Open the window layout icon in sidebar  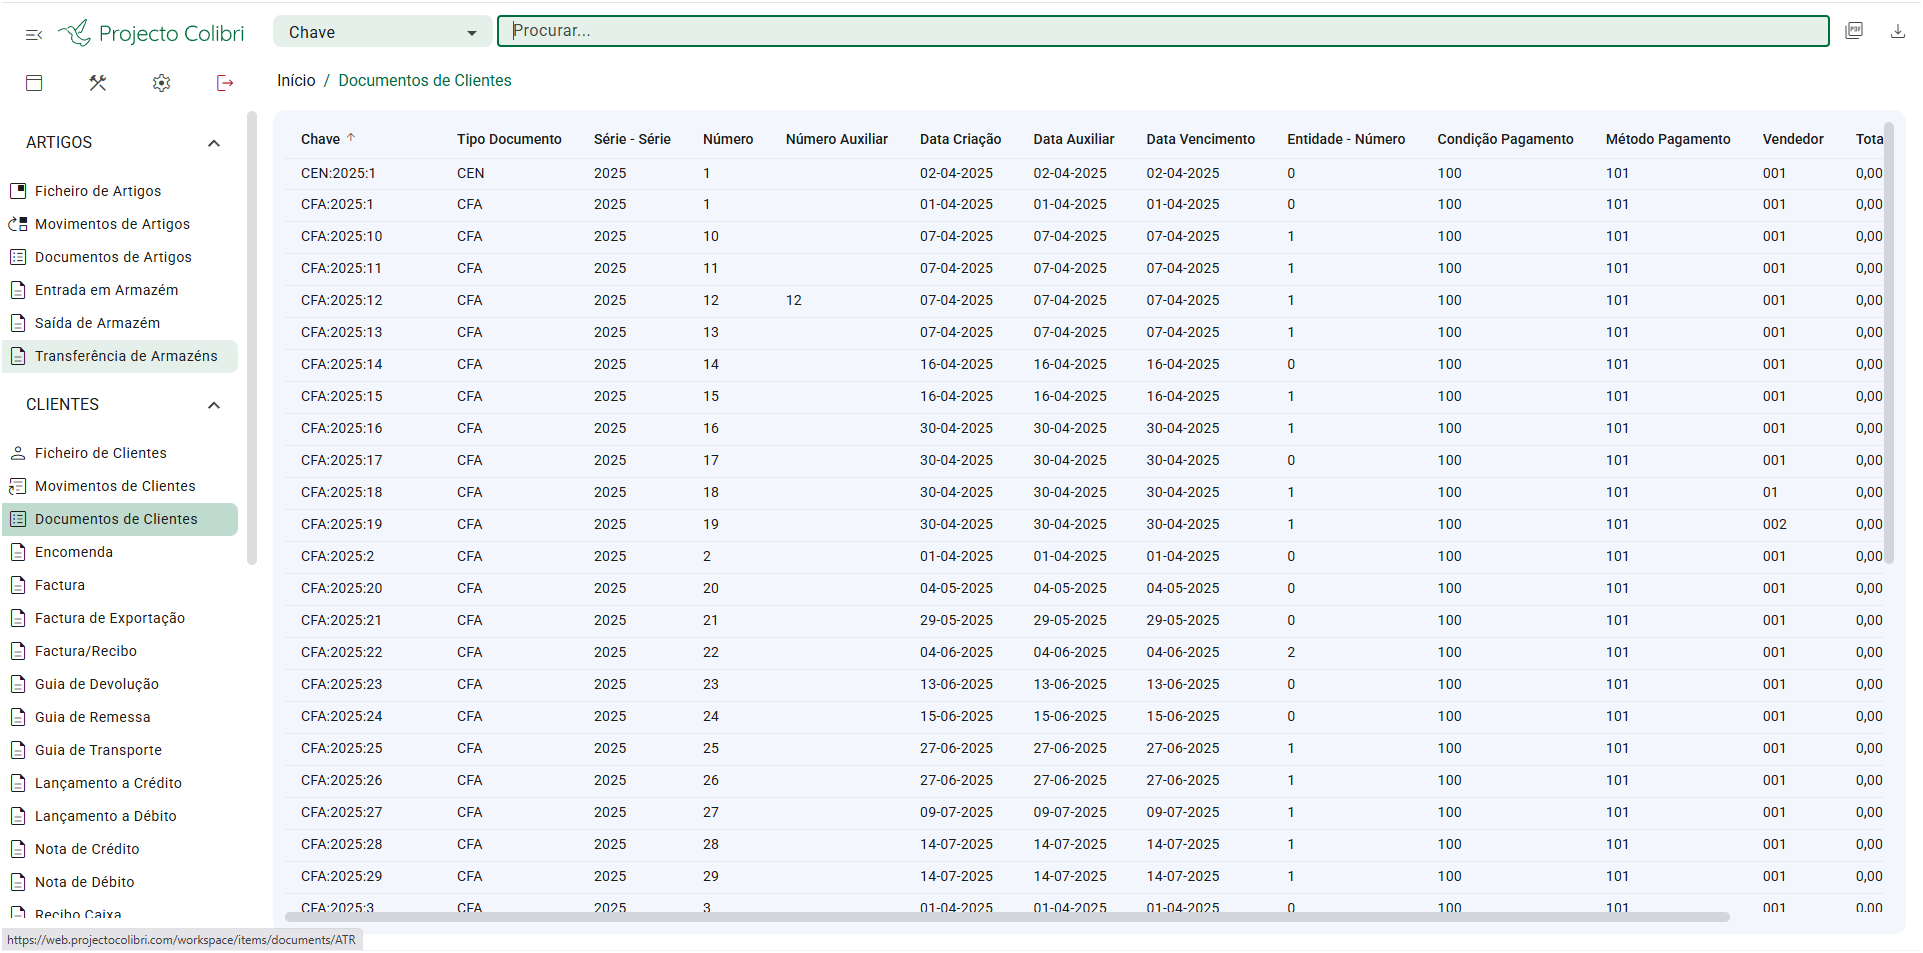34,83
